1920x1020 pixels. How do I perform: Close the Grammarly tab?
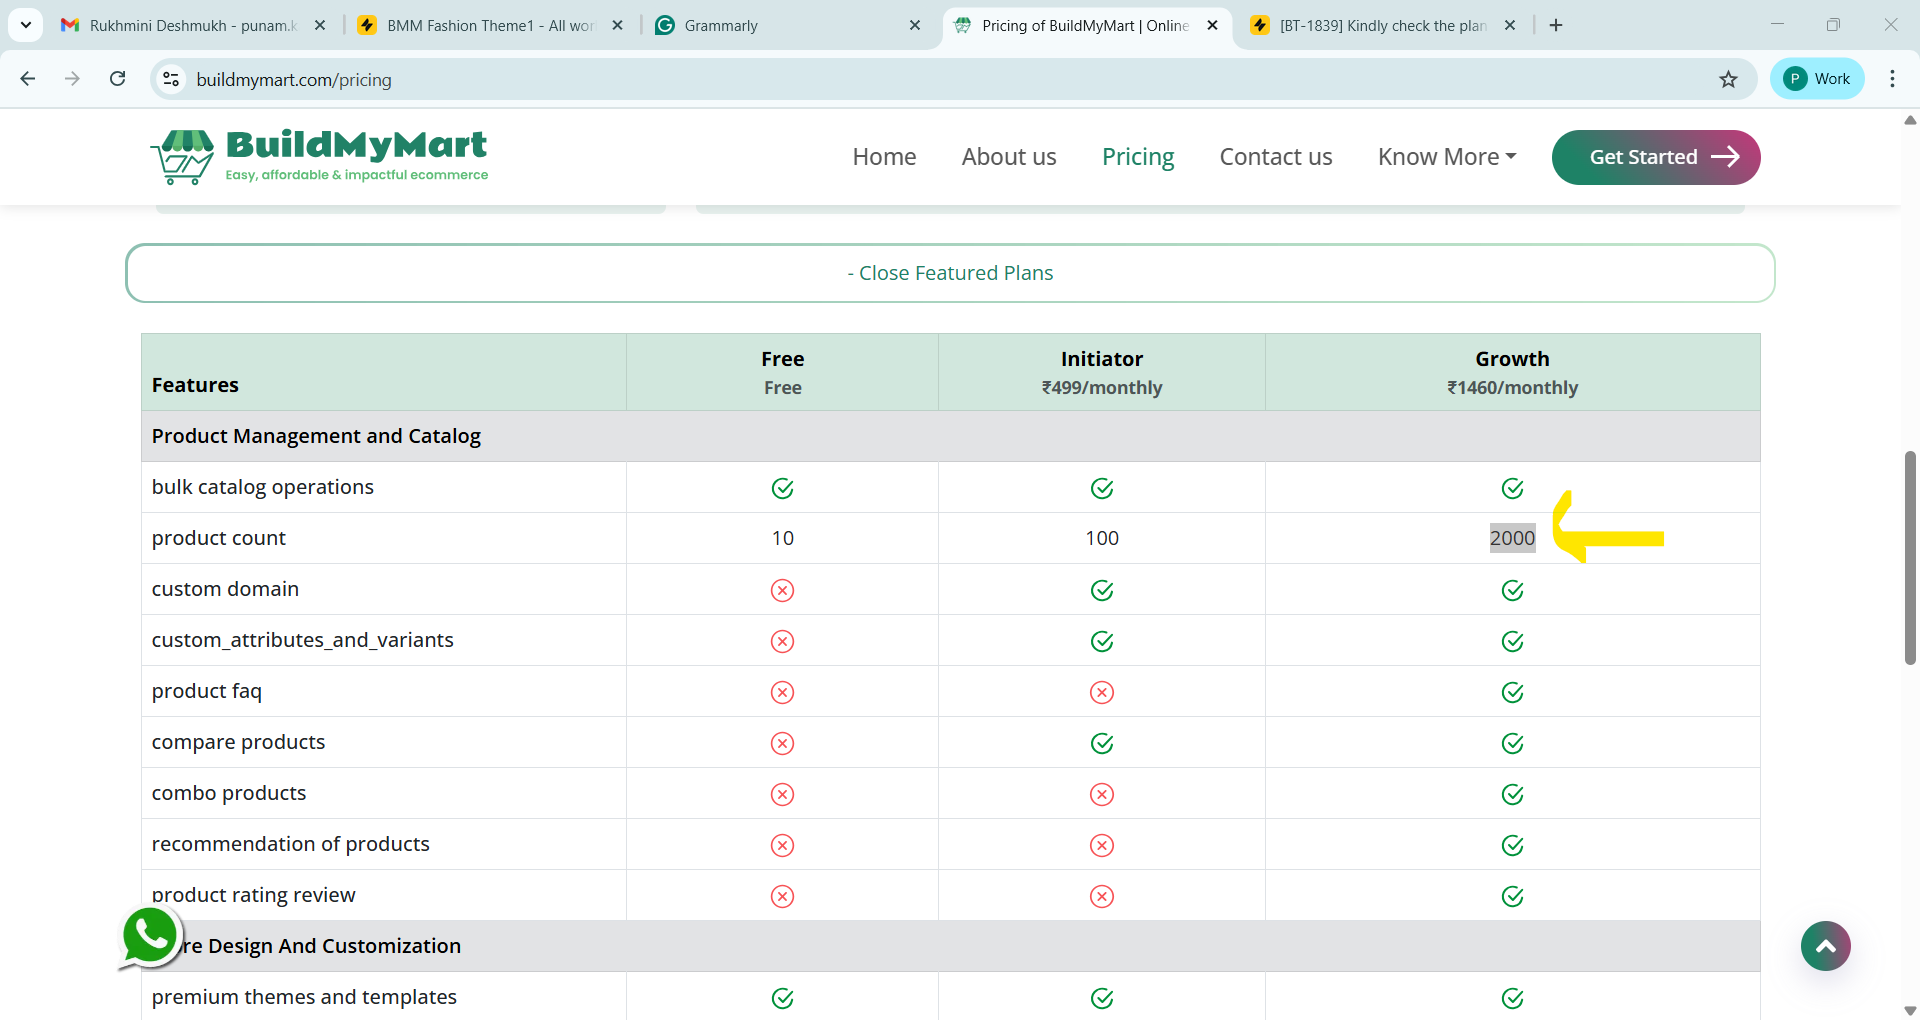click(915, 25)
